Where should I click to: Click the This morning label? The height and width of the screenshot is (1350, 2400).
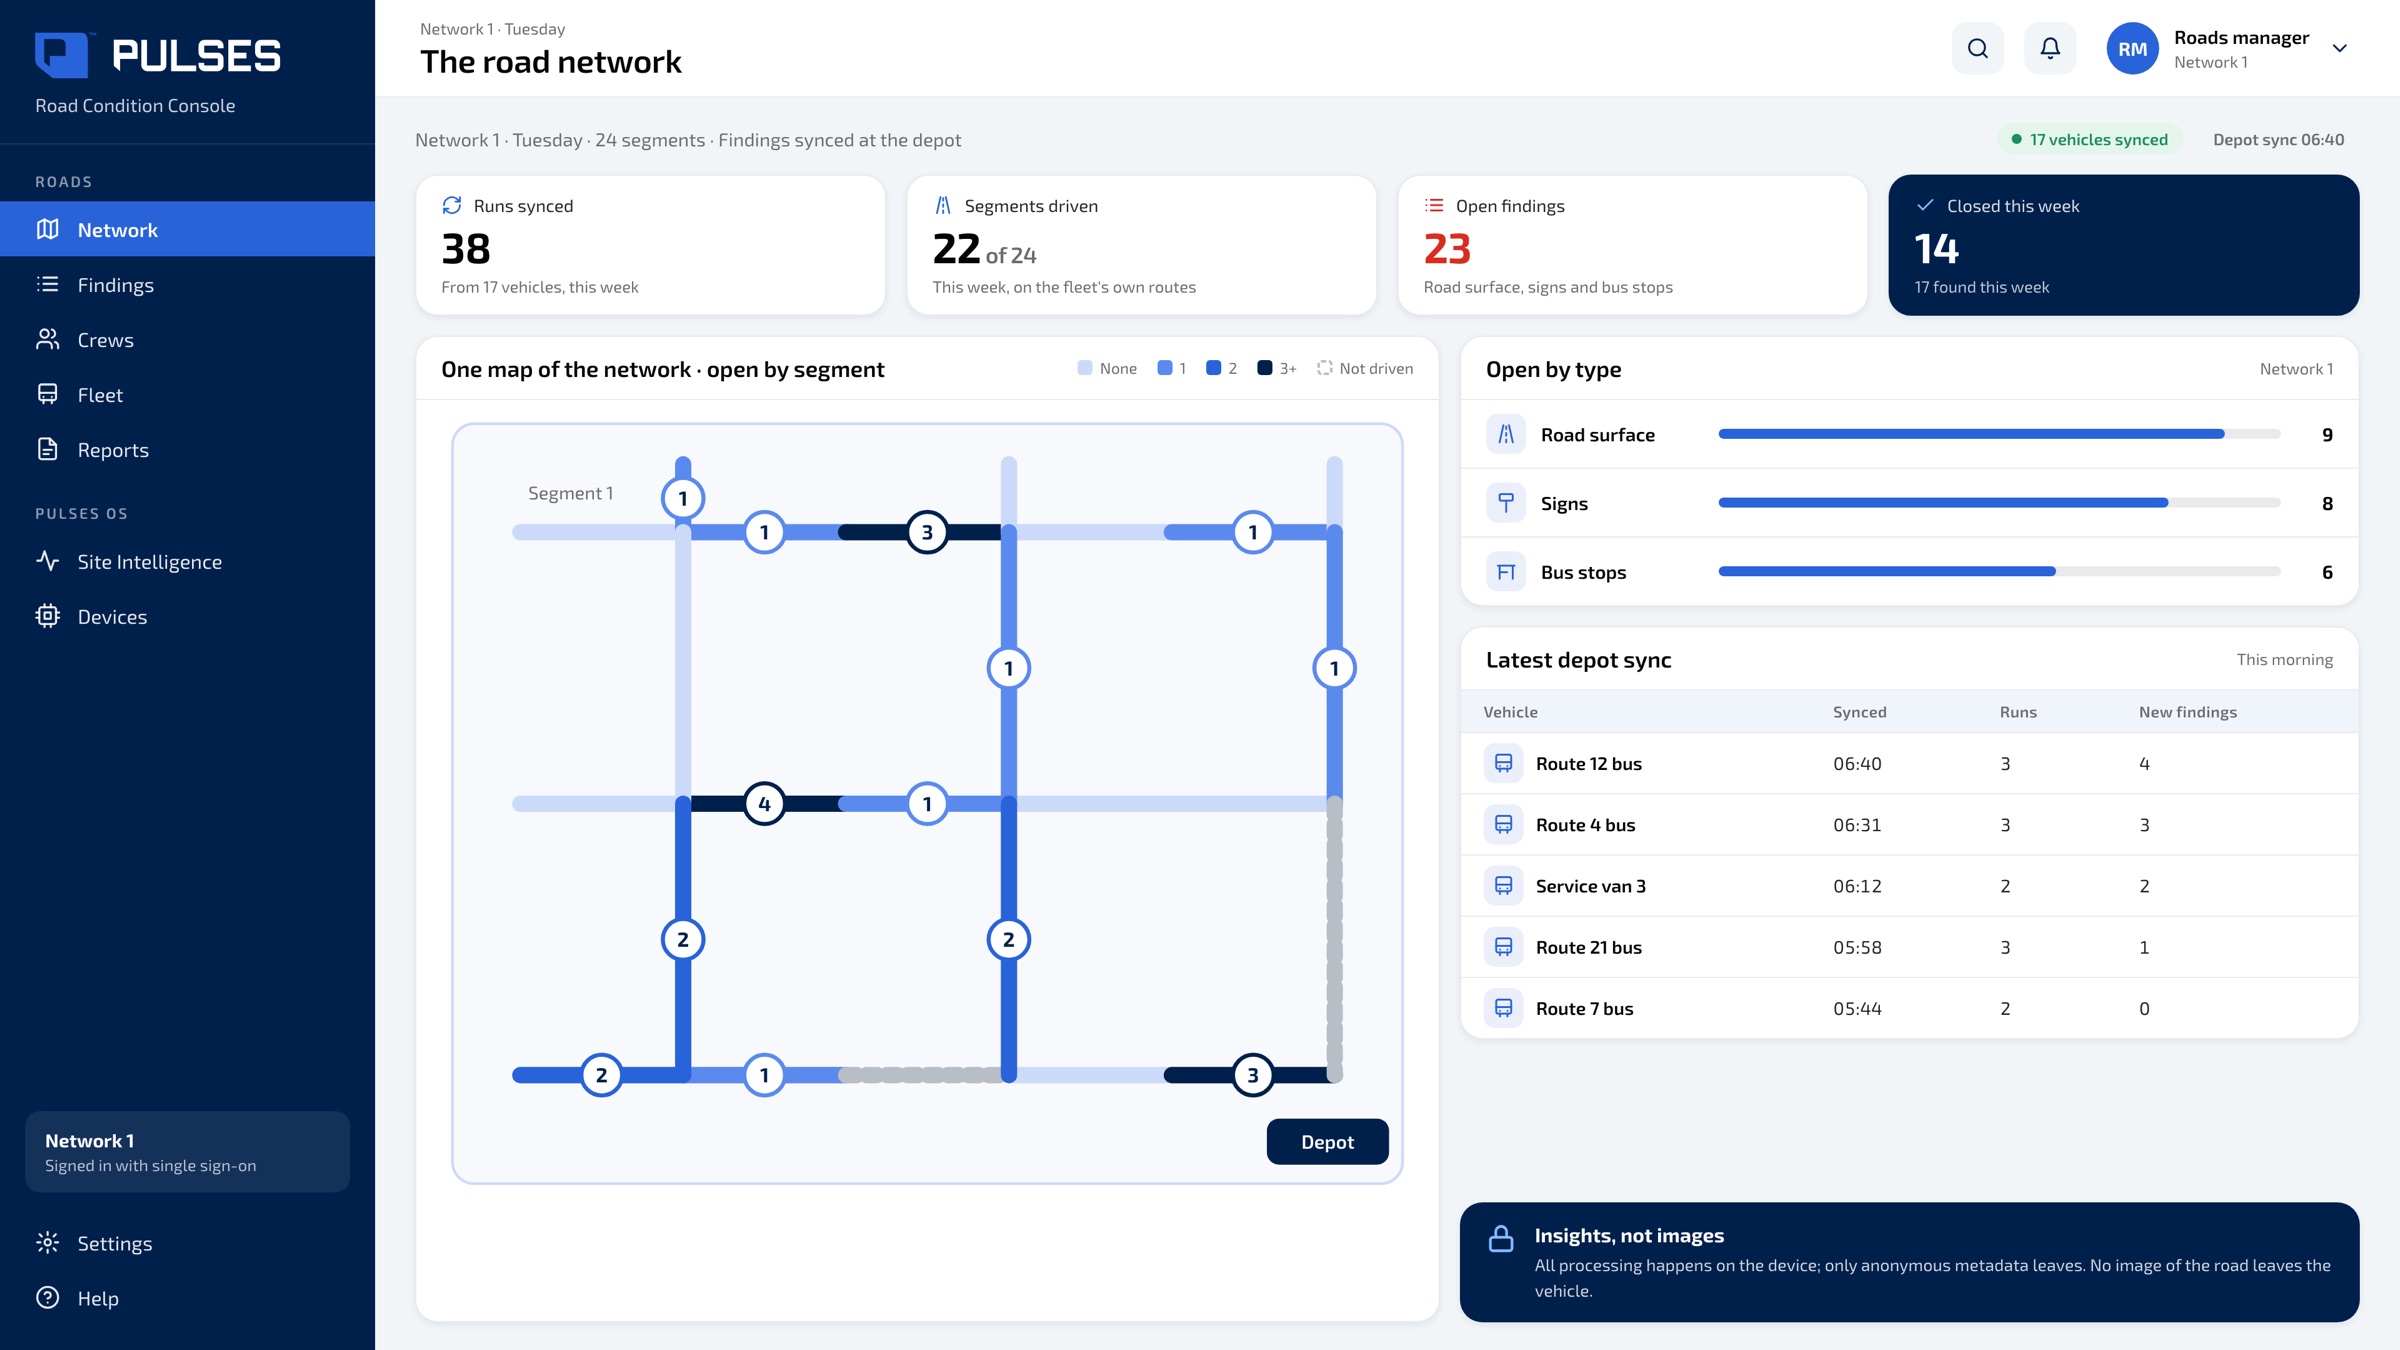[x=2284, y=659]
